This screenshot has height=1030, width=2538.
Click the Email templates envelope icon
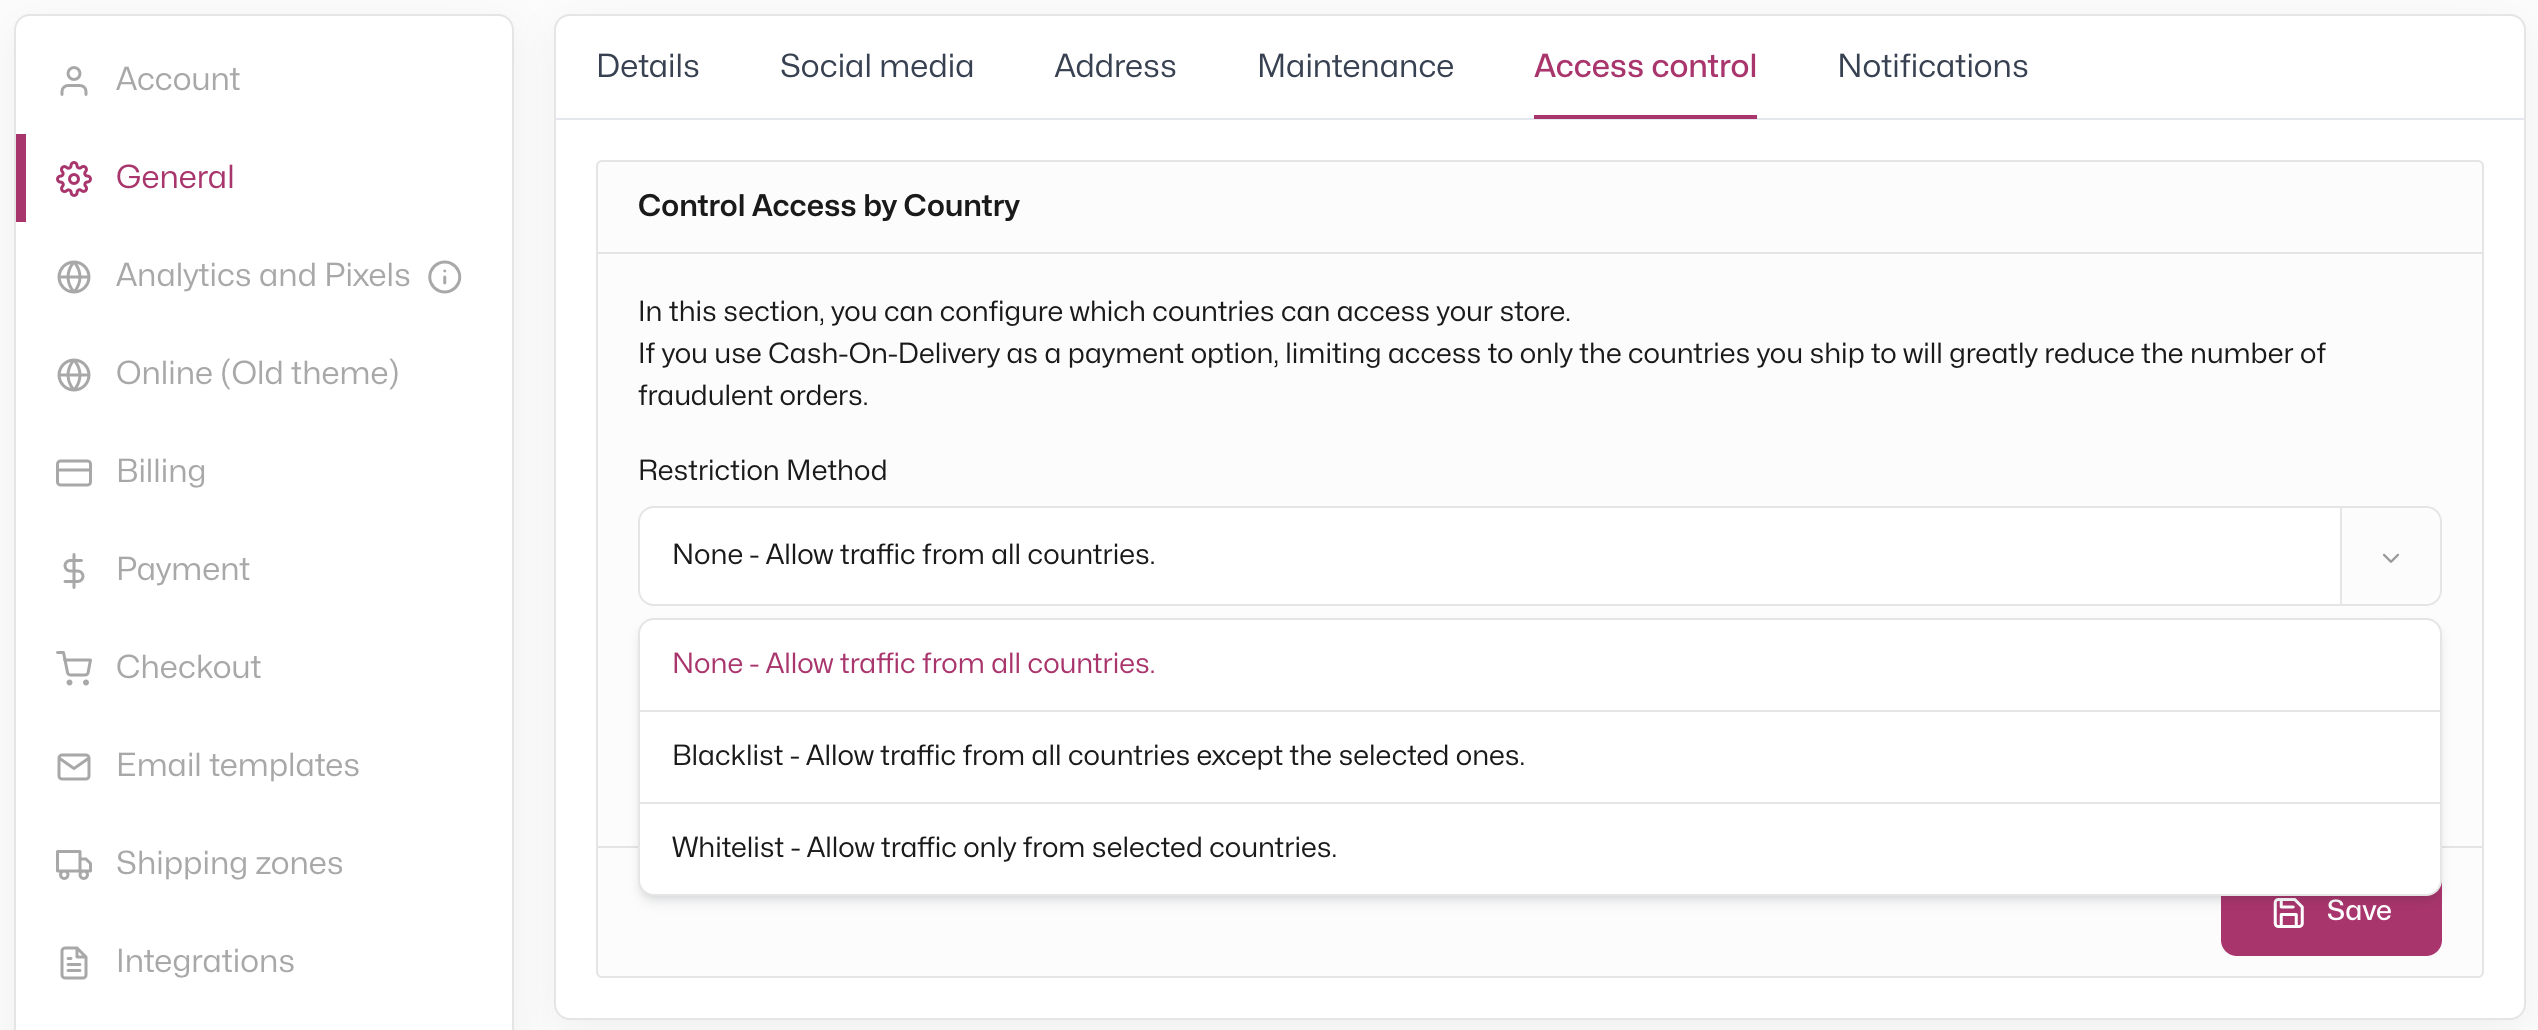pos(74,766)
